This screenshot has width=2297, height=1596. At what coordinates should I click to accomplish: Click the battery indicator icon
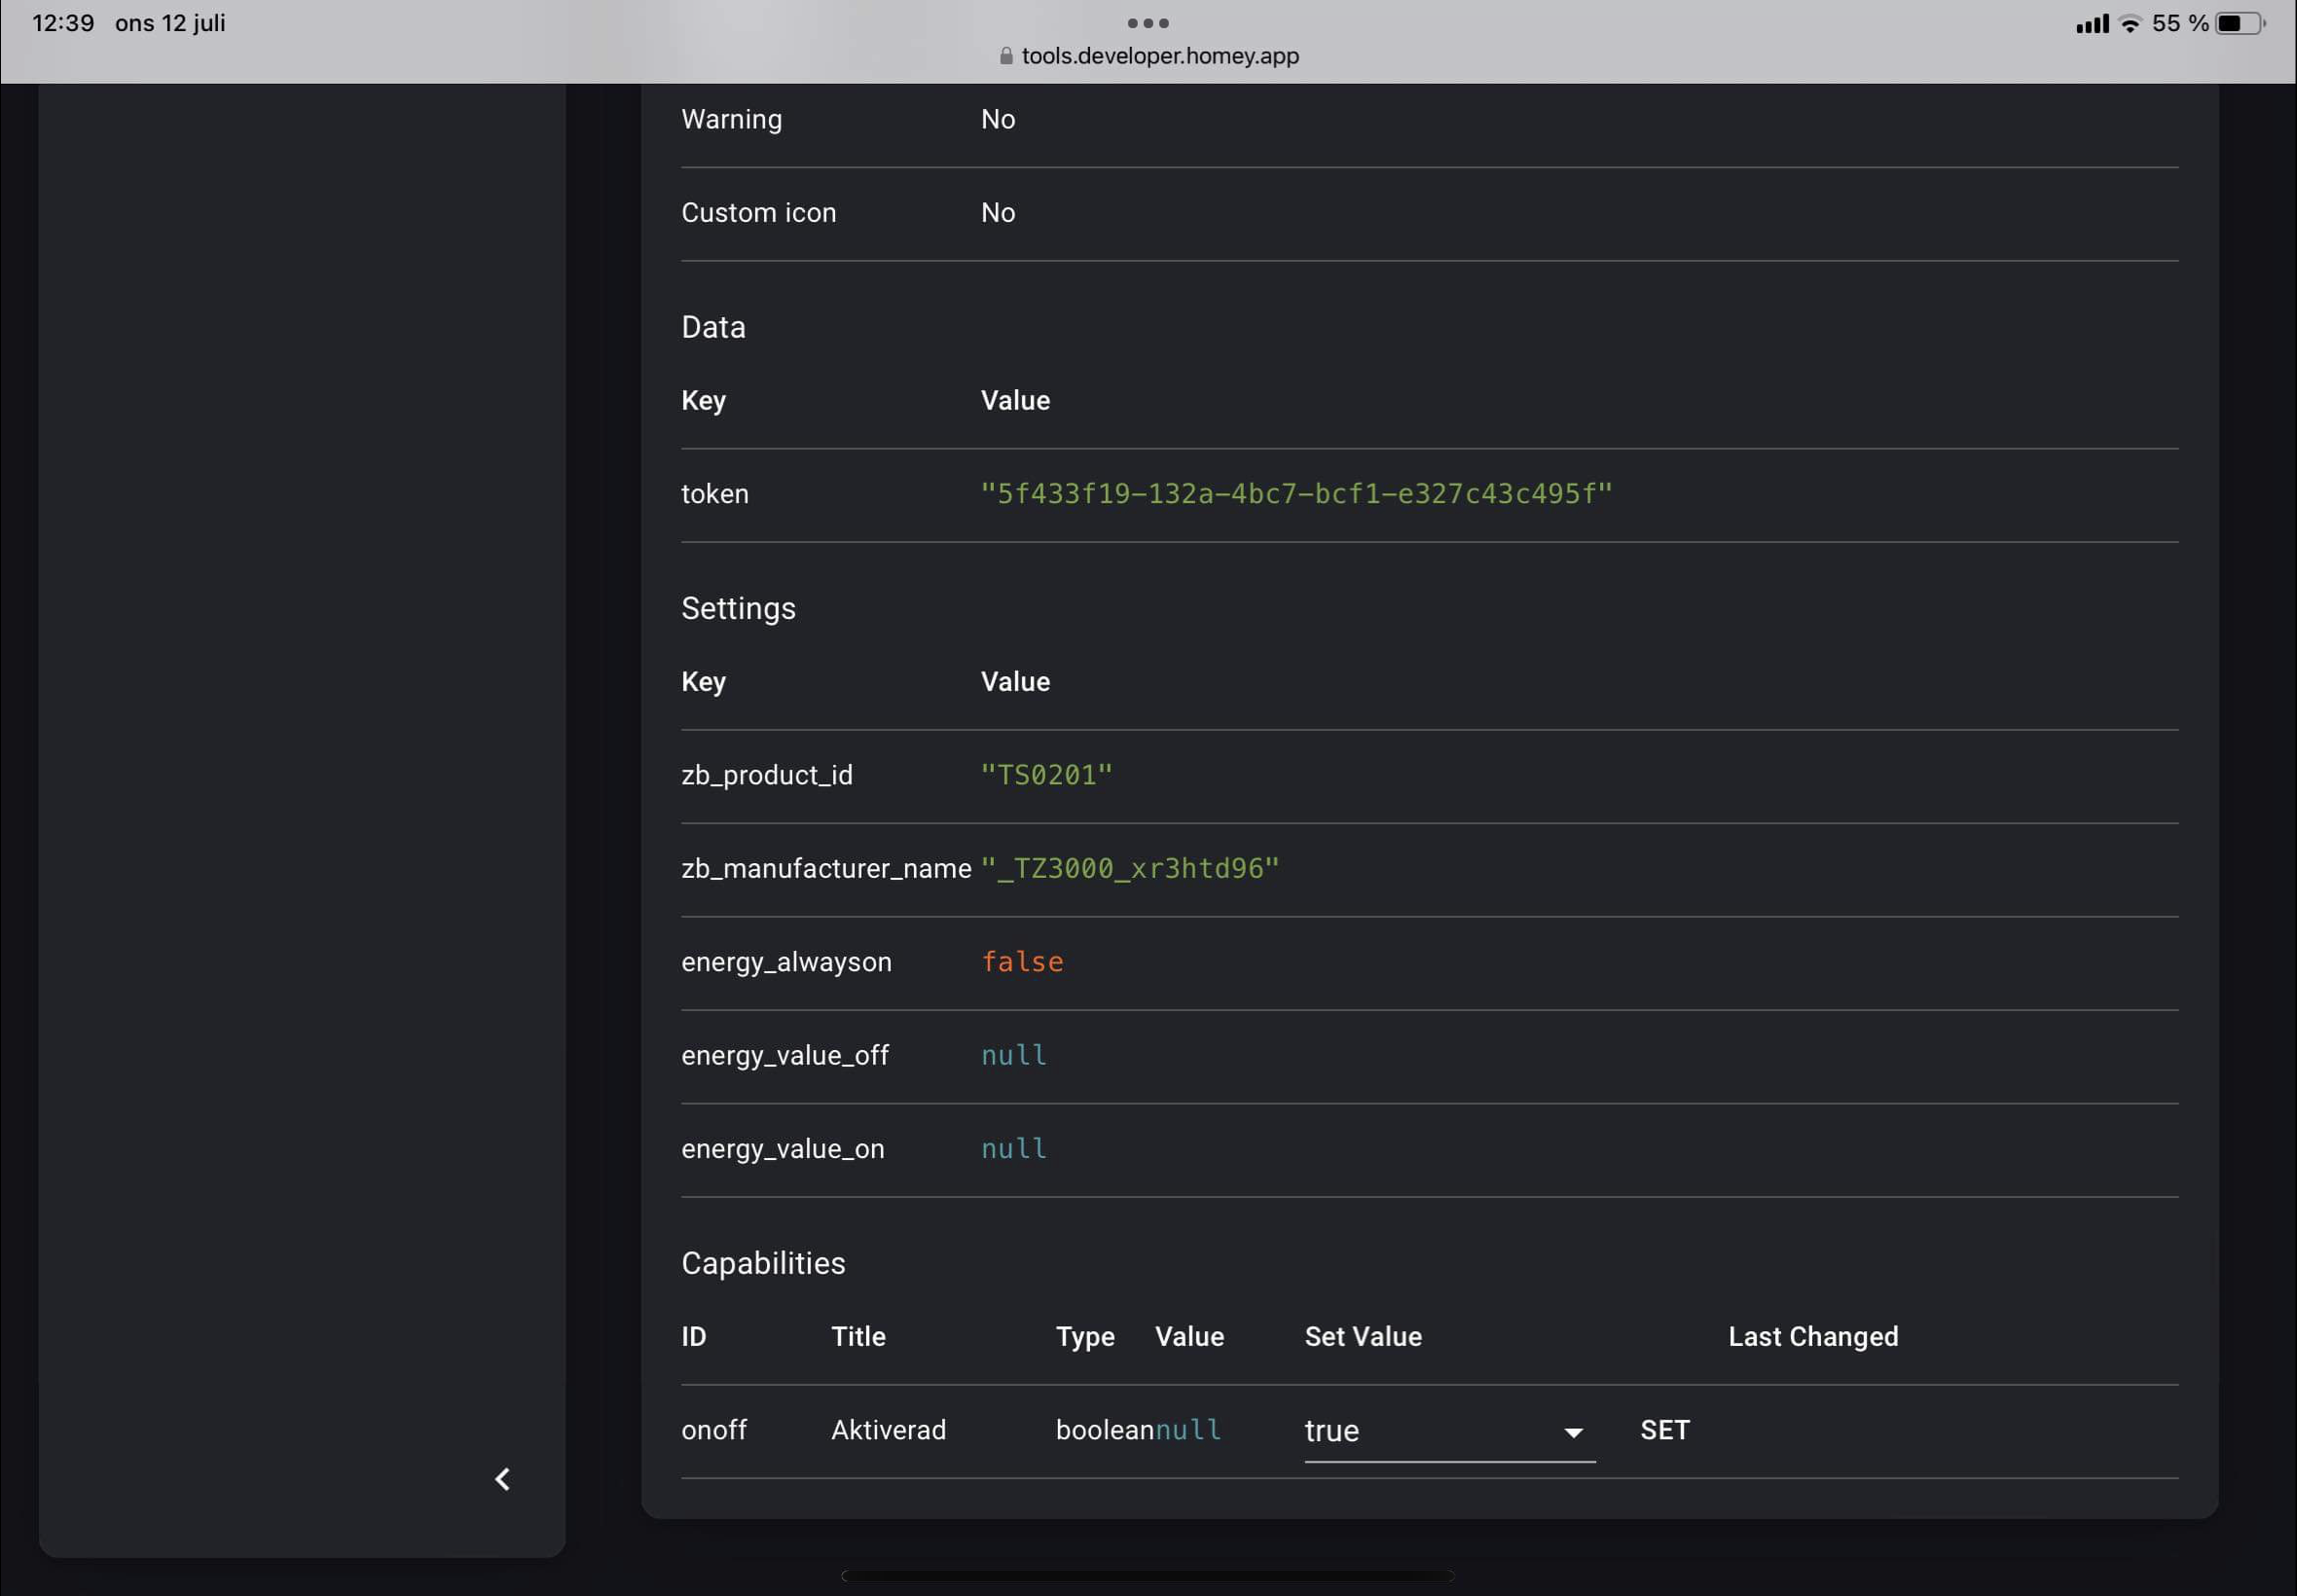click(2239, 22)
